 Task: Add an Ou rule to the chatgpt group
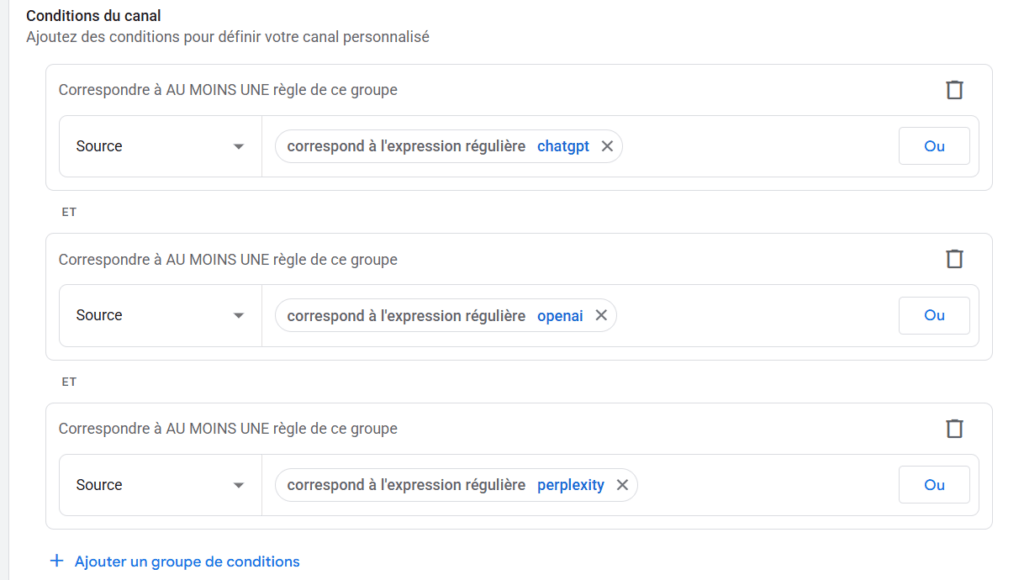(x=934, y=146)
